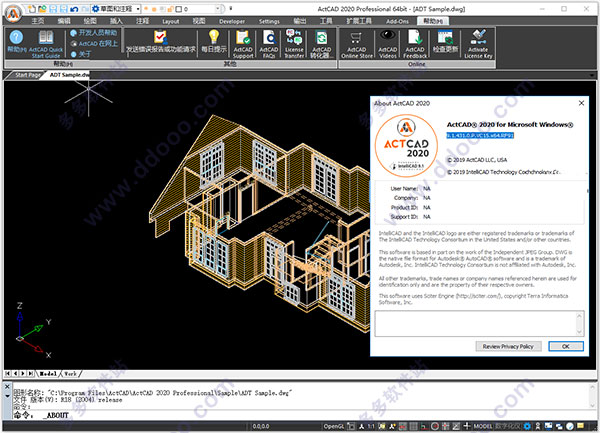The image size is (600, 433).
Task: Click the 1:1 annotation scale in status bar
Action: point(371,426)
